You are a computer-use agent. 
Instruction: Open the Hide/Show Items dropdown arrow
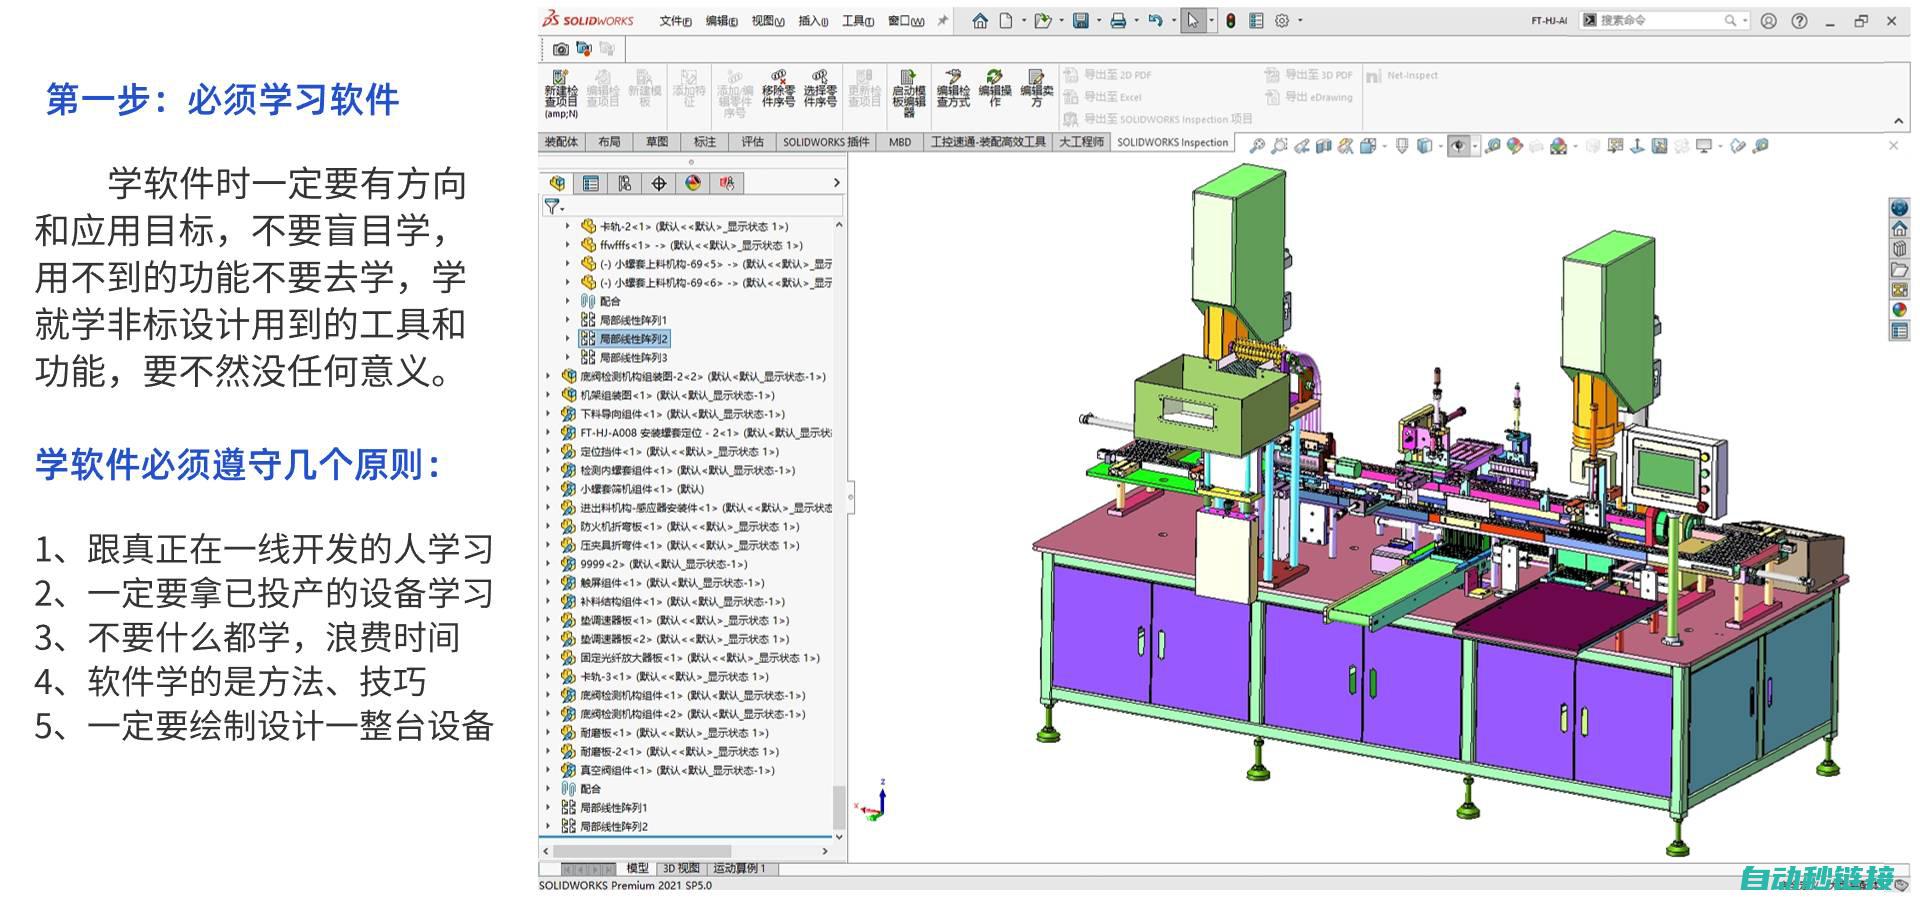[x=1475, y=146]
